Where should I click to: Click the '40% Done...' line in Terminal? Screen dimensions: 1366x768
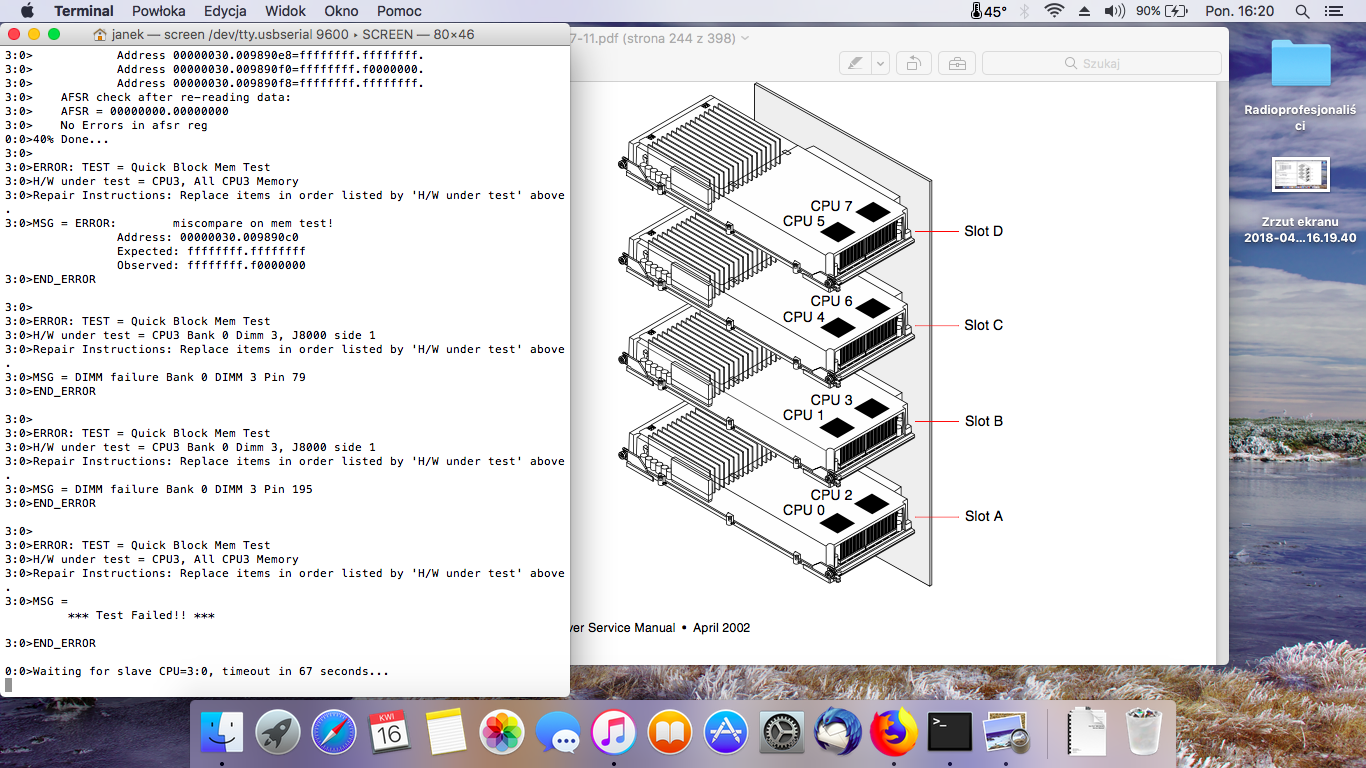click(57, 139)
